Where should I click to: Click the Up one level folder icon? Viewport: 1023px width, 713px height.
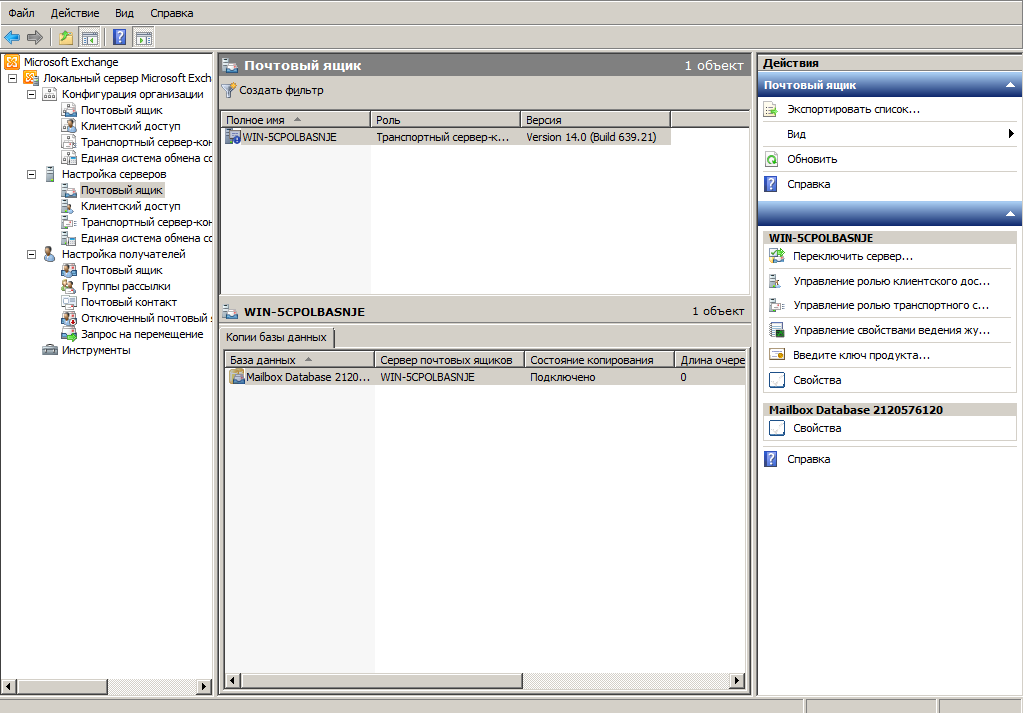click(66, 37)
